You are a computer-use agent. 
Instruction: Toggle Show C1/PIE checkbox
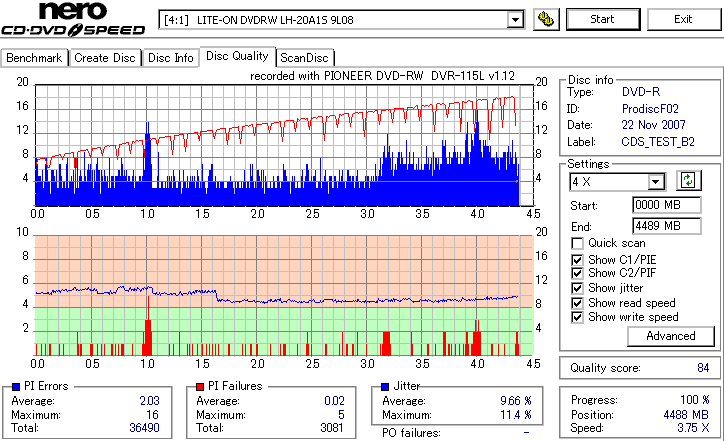point(577,260)
